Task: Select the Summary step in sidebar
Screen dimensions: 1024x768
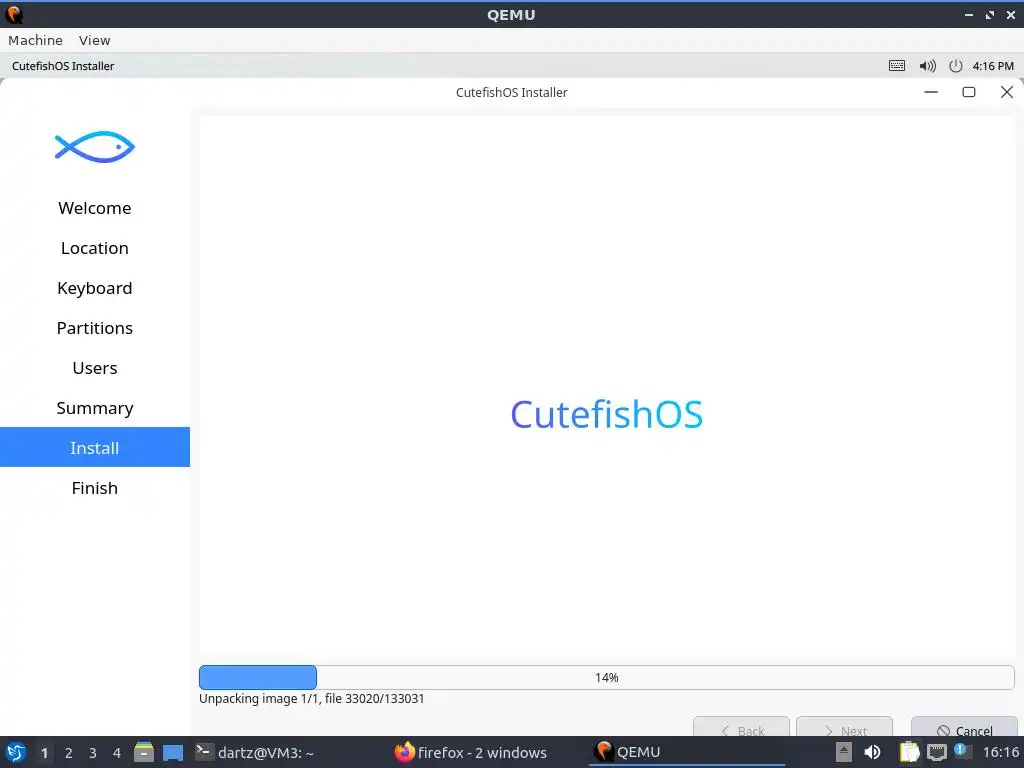Action: 95,408
